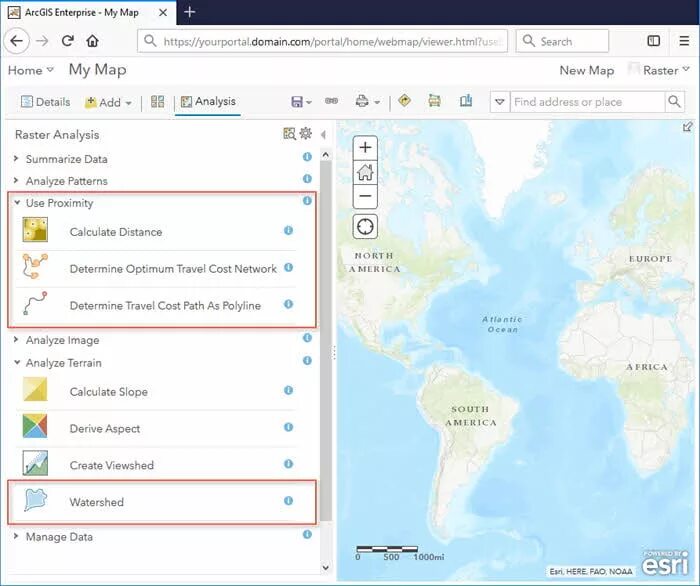Open the Directions tool in toolbar
This screenshot has width=700, height=586.
click(404, 100)
